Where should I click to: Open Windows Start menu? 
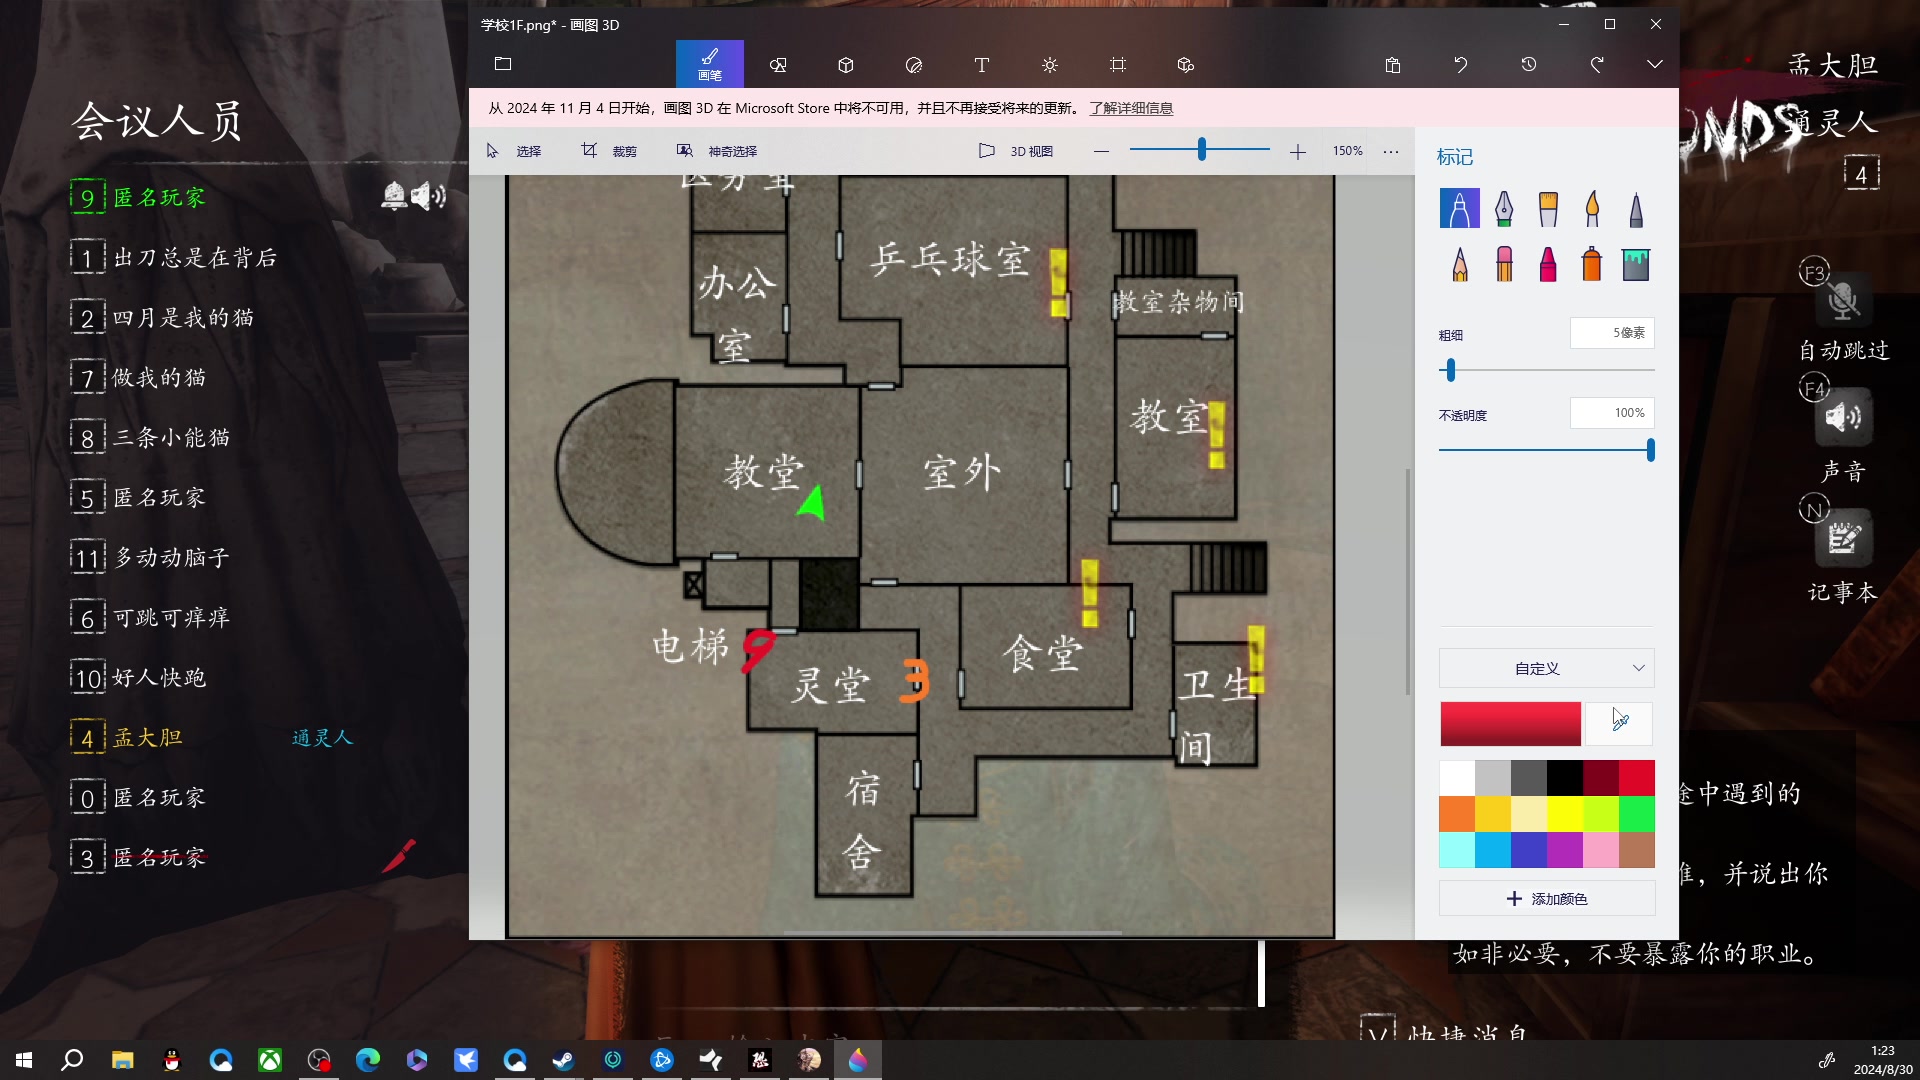pos(24,1060)
